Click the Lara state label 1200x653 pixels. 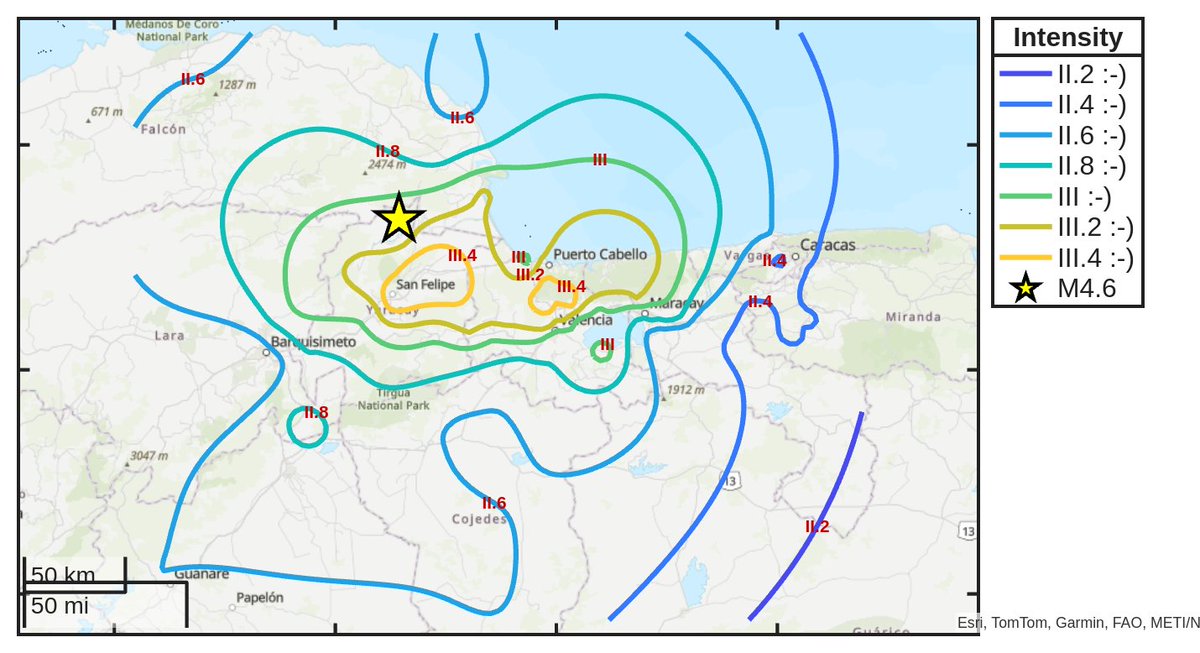tap(168, 336)
